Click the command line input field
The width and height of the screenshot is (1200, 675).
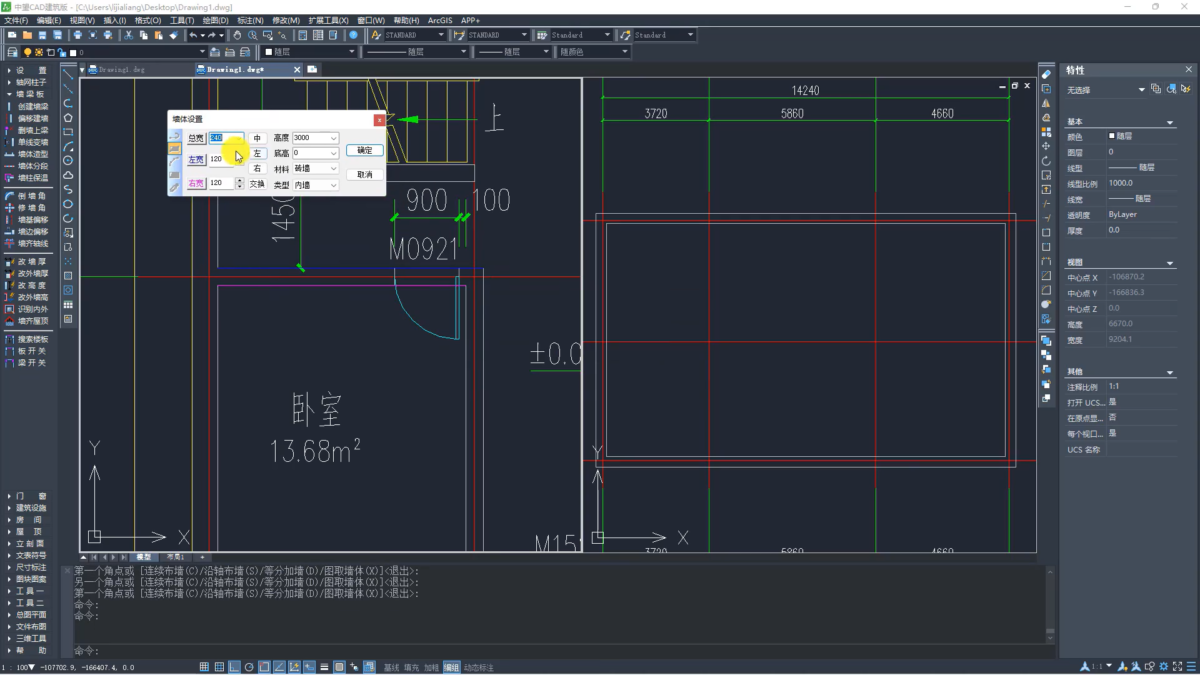tap(560, 651)
